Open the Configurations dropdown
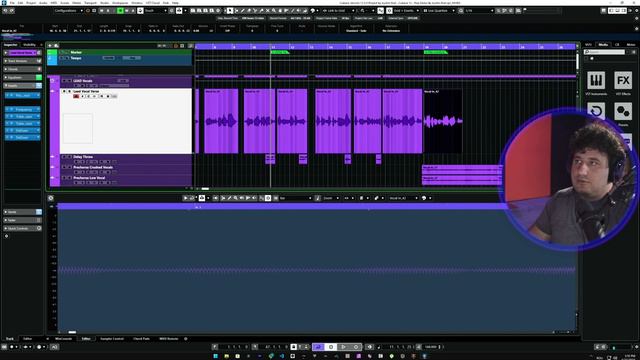Screen dimensions: 640x360 [68, 11]
